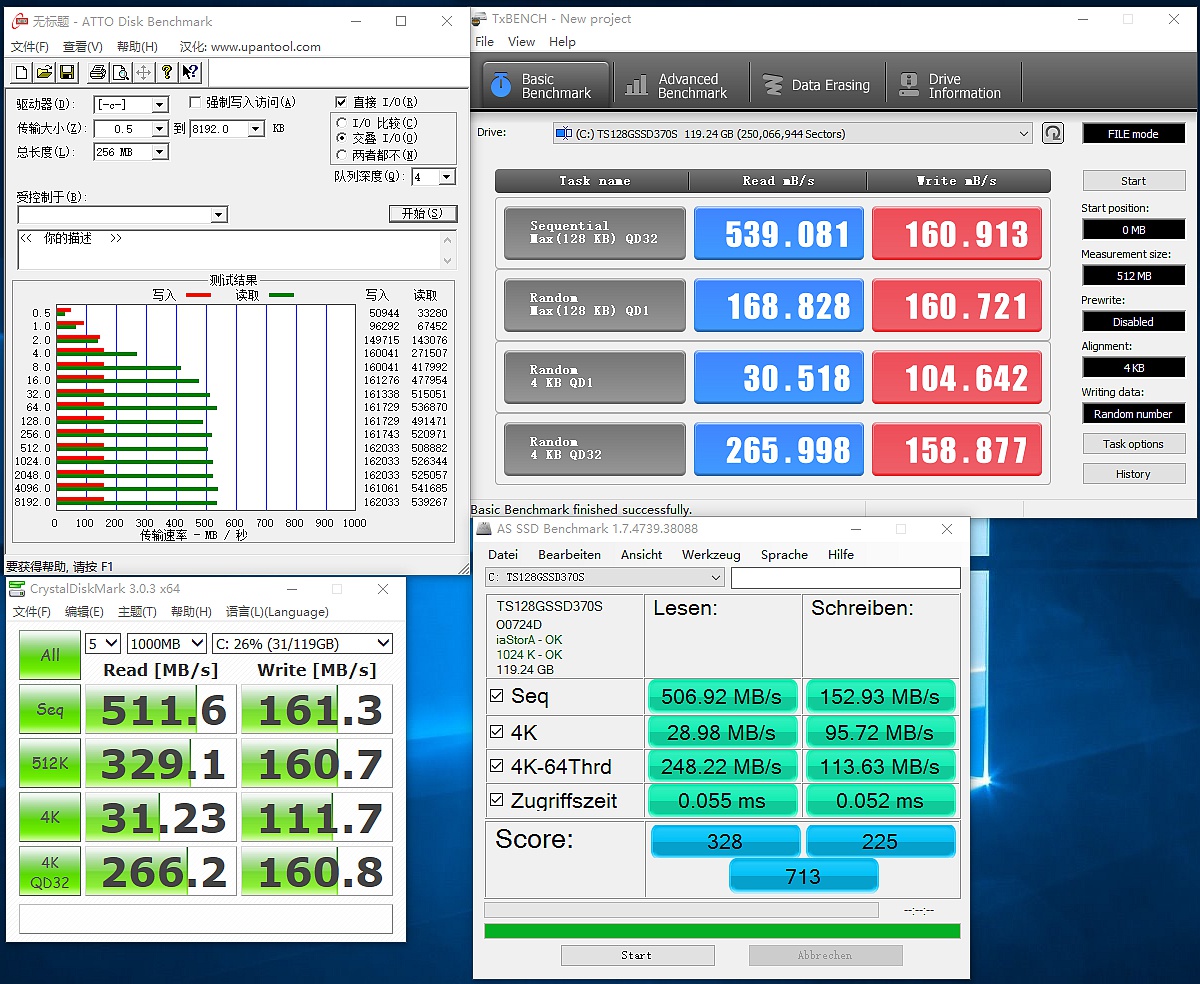Click the context help arrow icon in ATTO

point(190,72)
